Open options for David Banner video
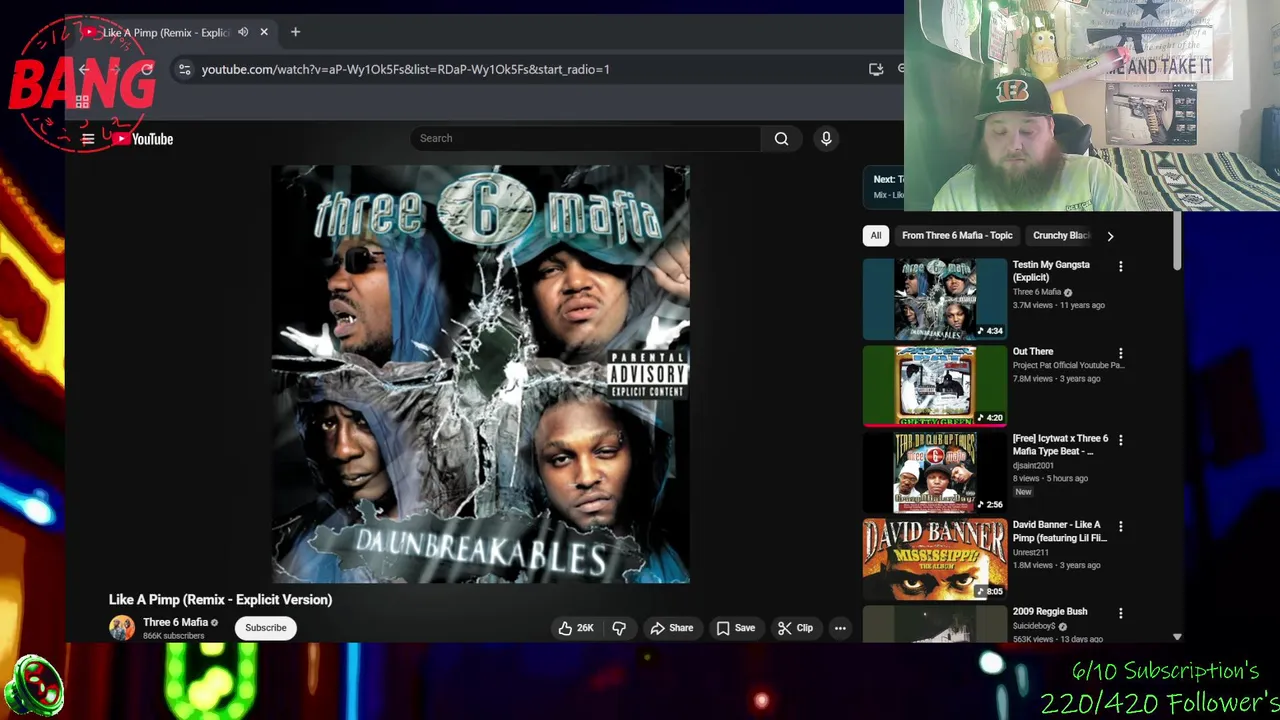The image size is (1280, 720). [x=1121, y=527]
